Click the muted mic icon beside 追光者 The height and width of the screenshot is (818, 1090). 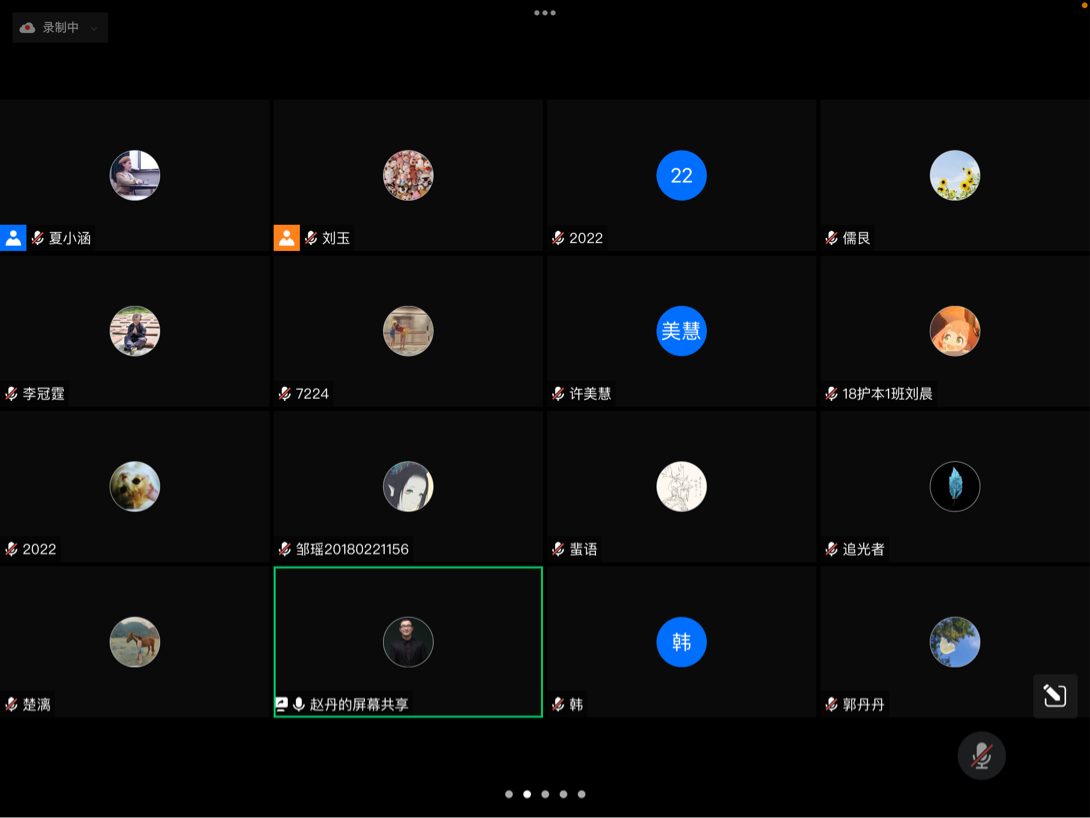point(831,549)
